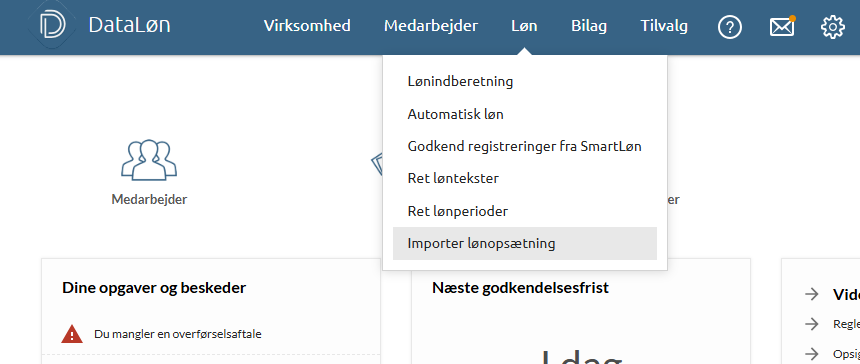Expand the Bilag menu
The height and width of the screenshot is (364, 860).
[589, 26]
